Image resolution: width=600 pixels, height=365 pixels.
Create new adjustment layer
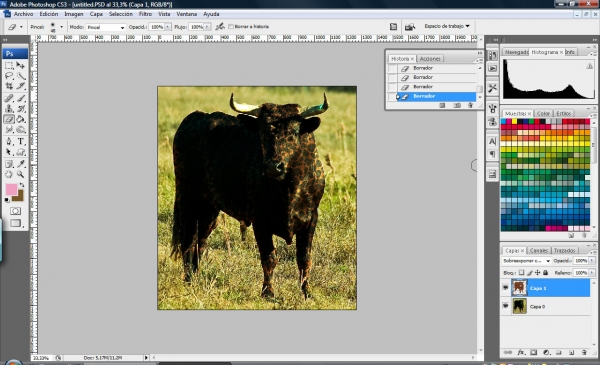(x=546, y=352)
